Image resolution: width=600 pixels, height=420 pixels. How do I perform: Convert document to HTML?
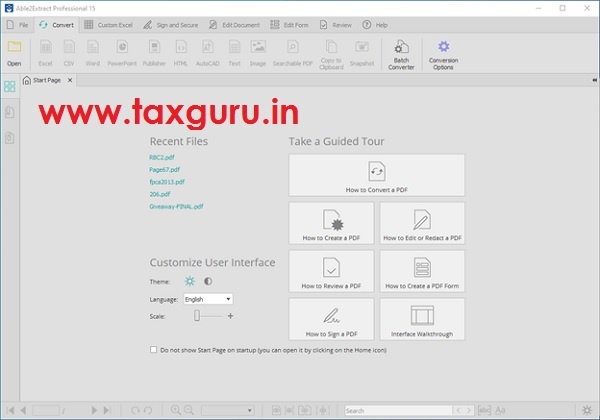click(x=181, y=54)
